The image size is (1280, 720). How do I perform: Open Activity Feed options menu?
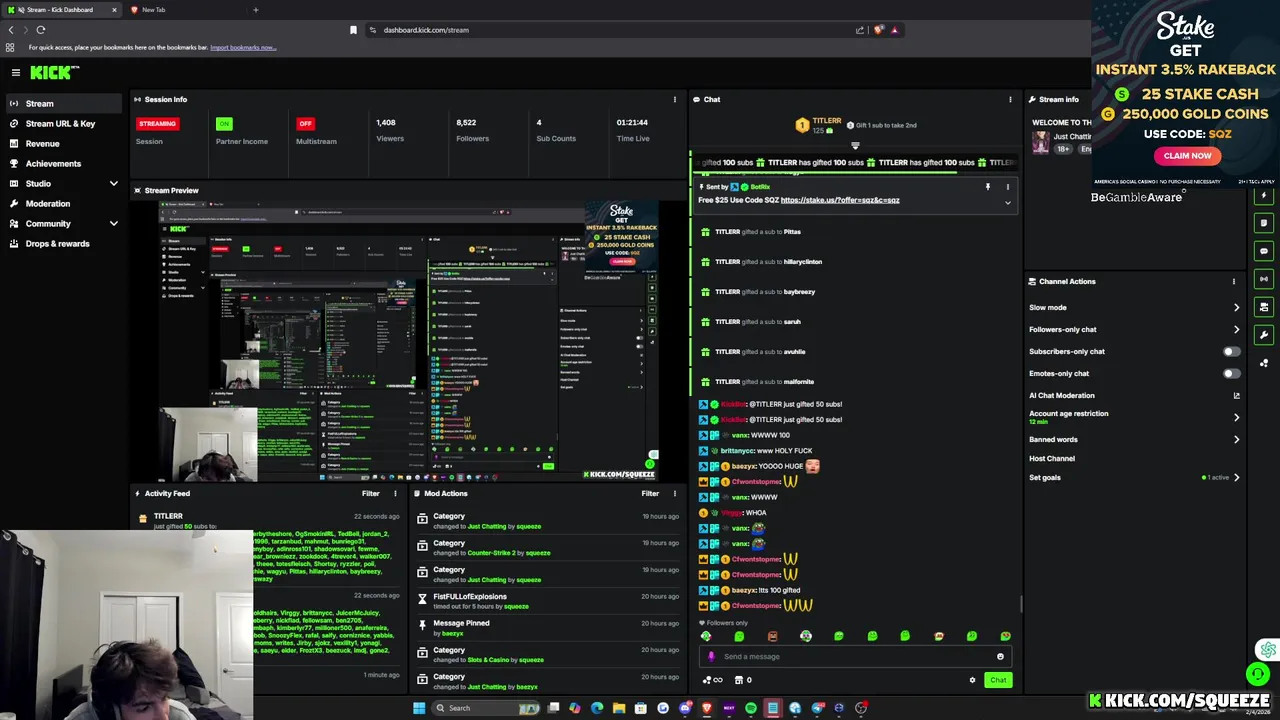(x=395, y=493)
